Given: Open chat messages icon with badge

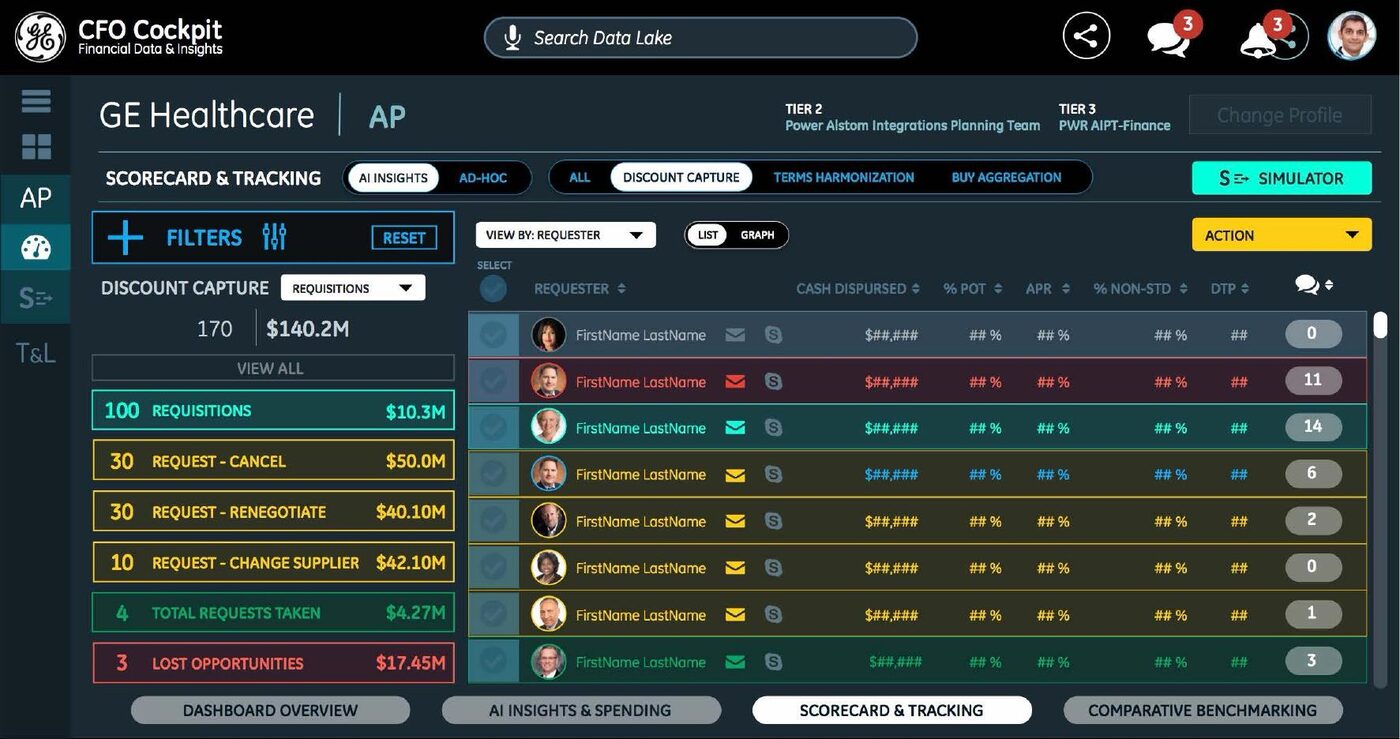Looking at the screenshot, I should pos(1171,37).
